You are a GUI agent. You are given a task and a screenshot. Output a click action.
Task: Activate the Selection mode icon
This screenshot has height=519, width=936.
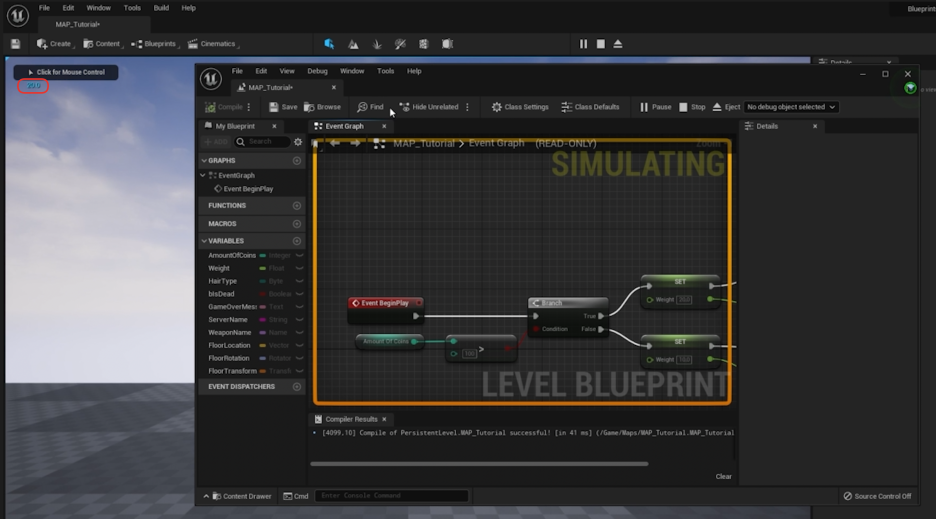tap(329, 44)
